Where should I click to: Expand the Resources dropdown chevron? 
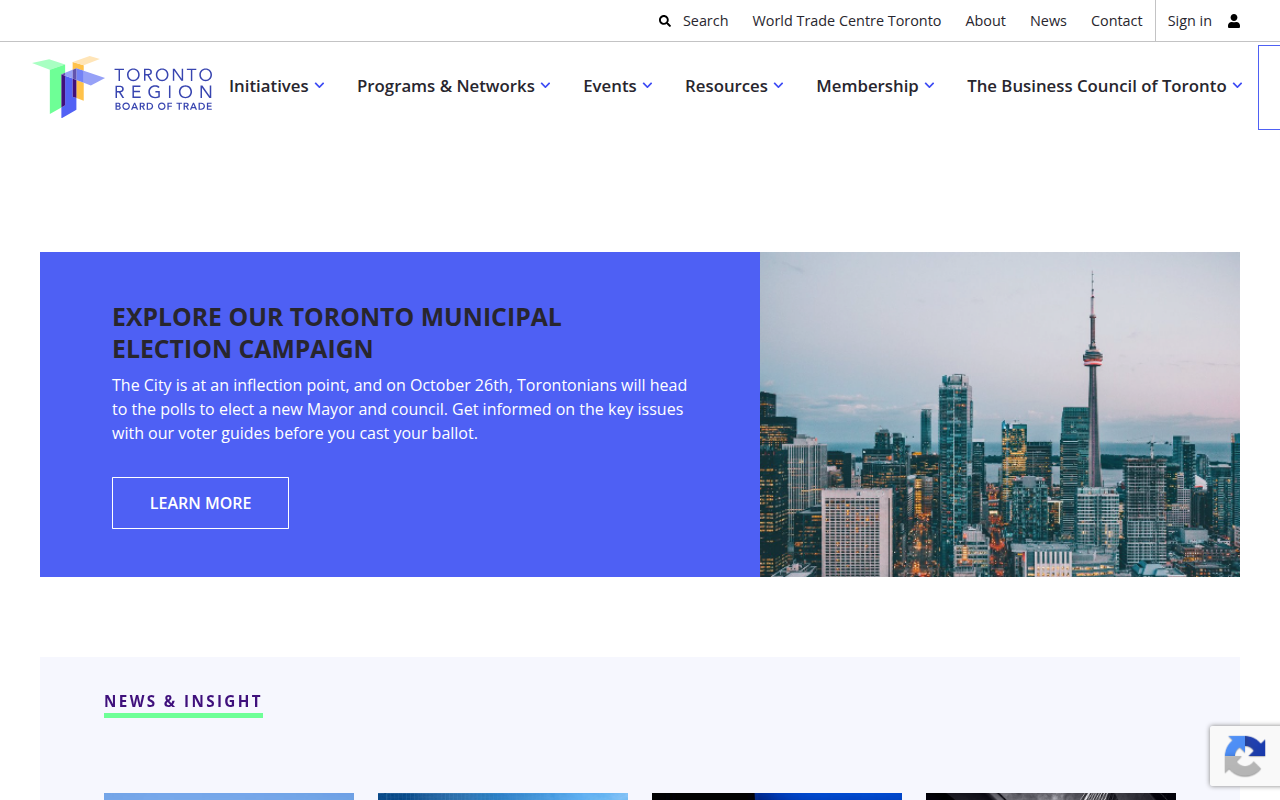click(x=778, y=86)
